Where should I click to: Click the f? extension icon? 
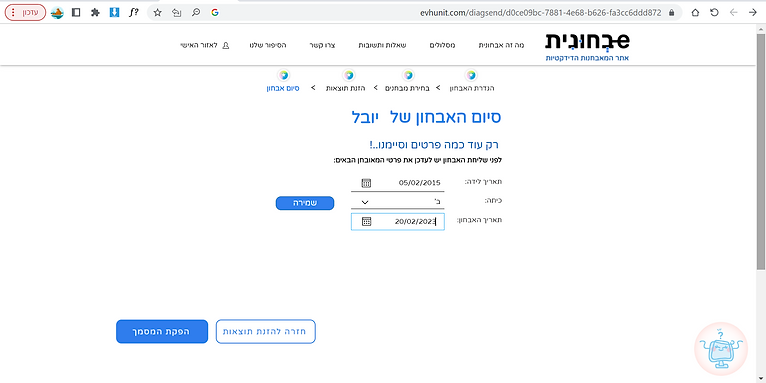click(x=133, y=13)
